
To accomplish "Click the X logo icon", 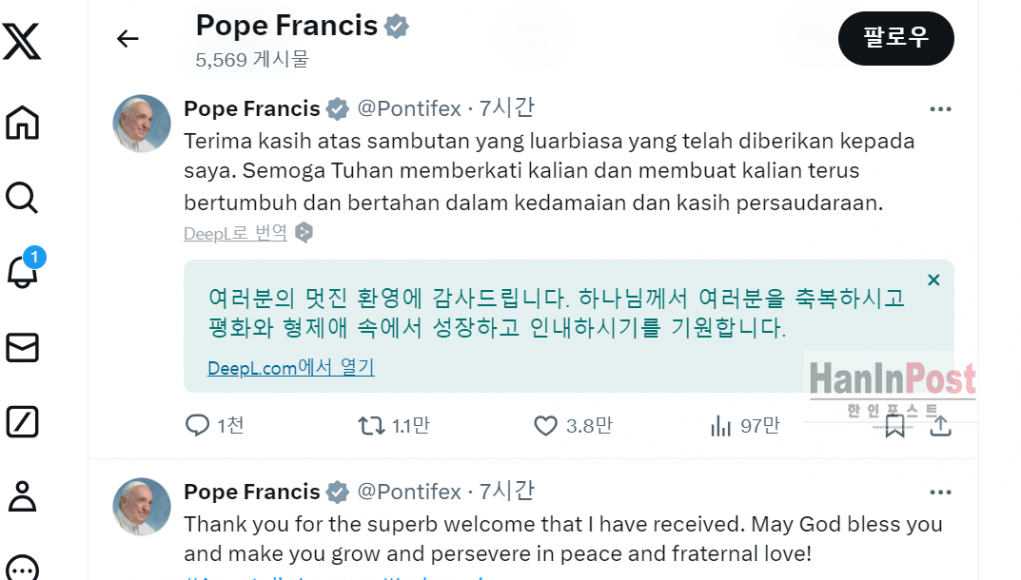I will point(22,41).
